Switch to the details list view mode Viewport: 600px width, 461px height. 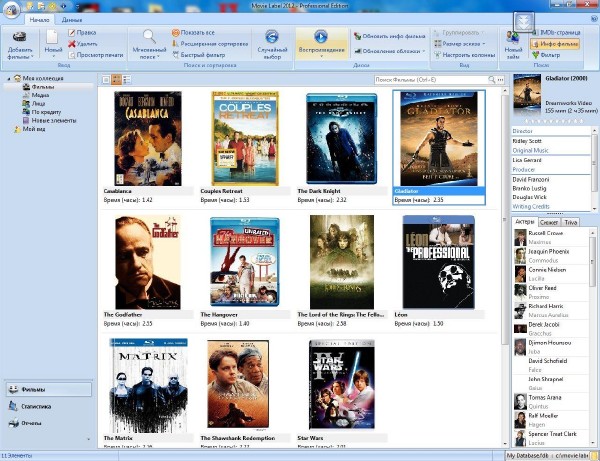point(127,79)
